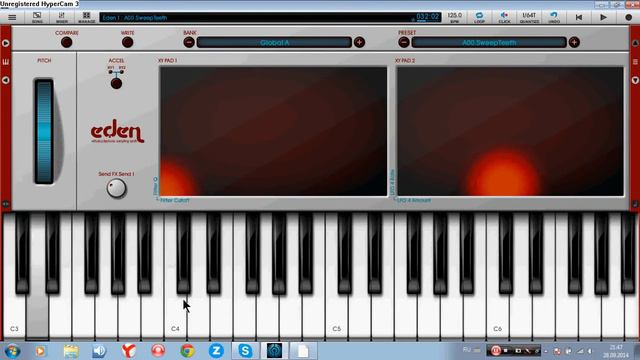This screenshot has height=360, width=640.
Task: Click the Pitch bend wheel
Action: click(x=44, y=131)
